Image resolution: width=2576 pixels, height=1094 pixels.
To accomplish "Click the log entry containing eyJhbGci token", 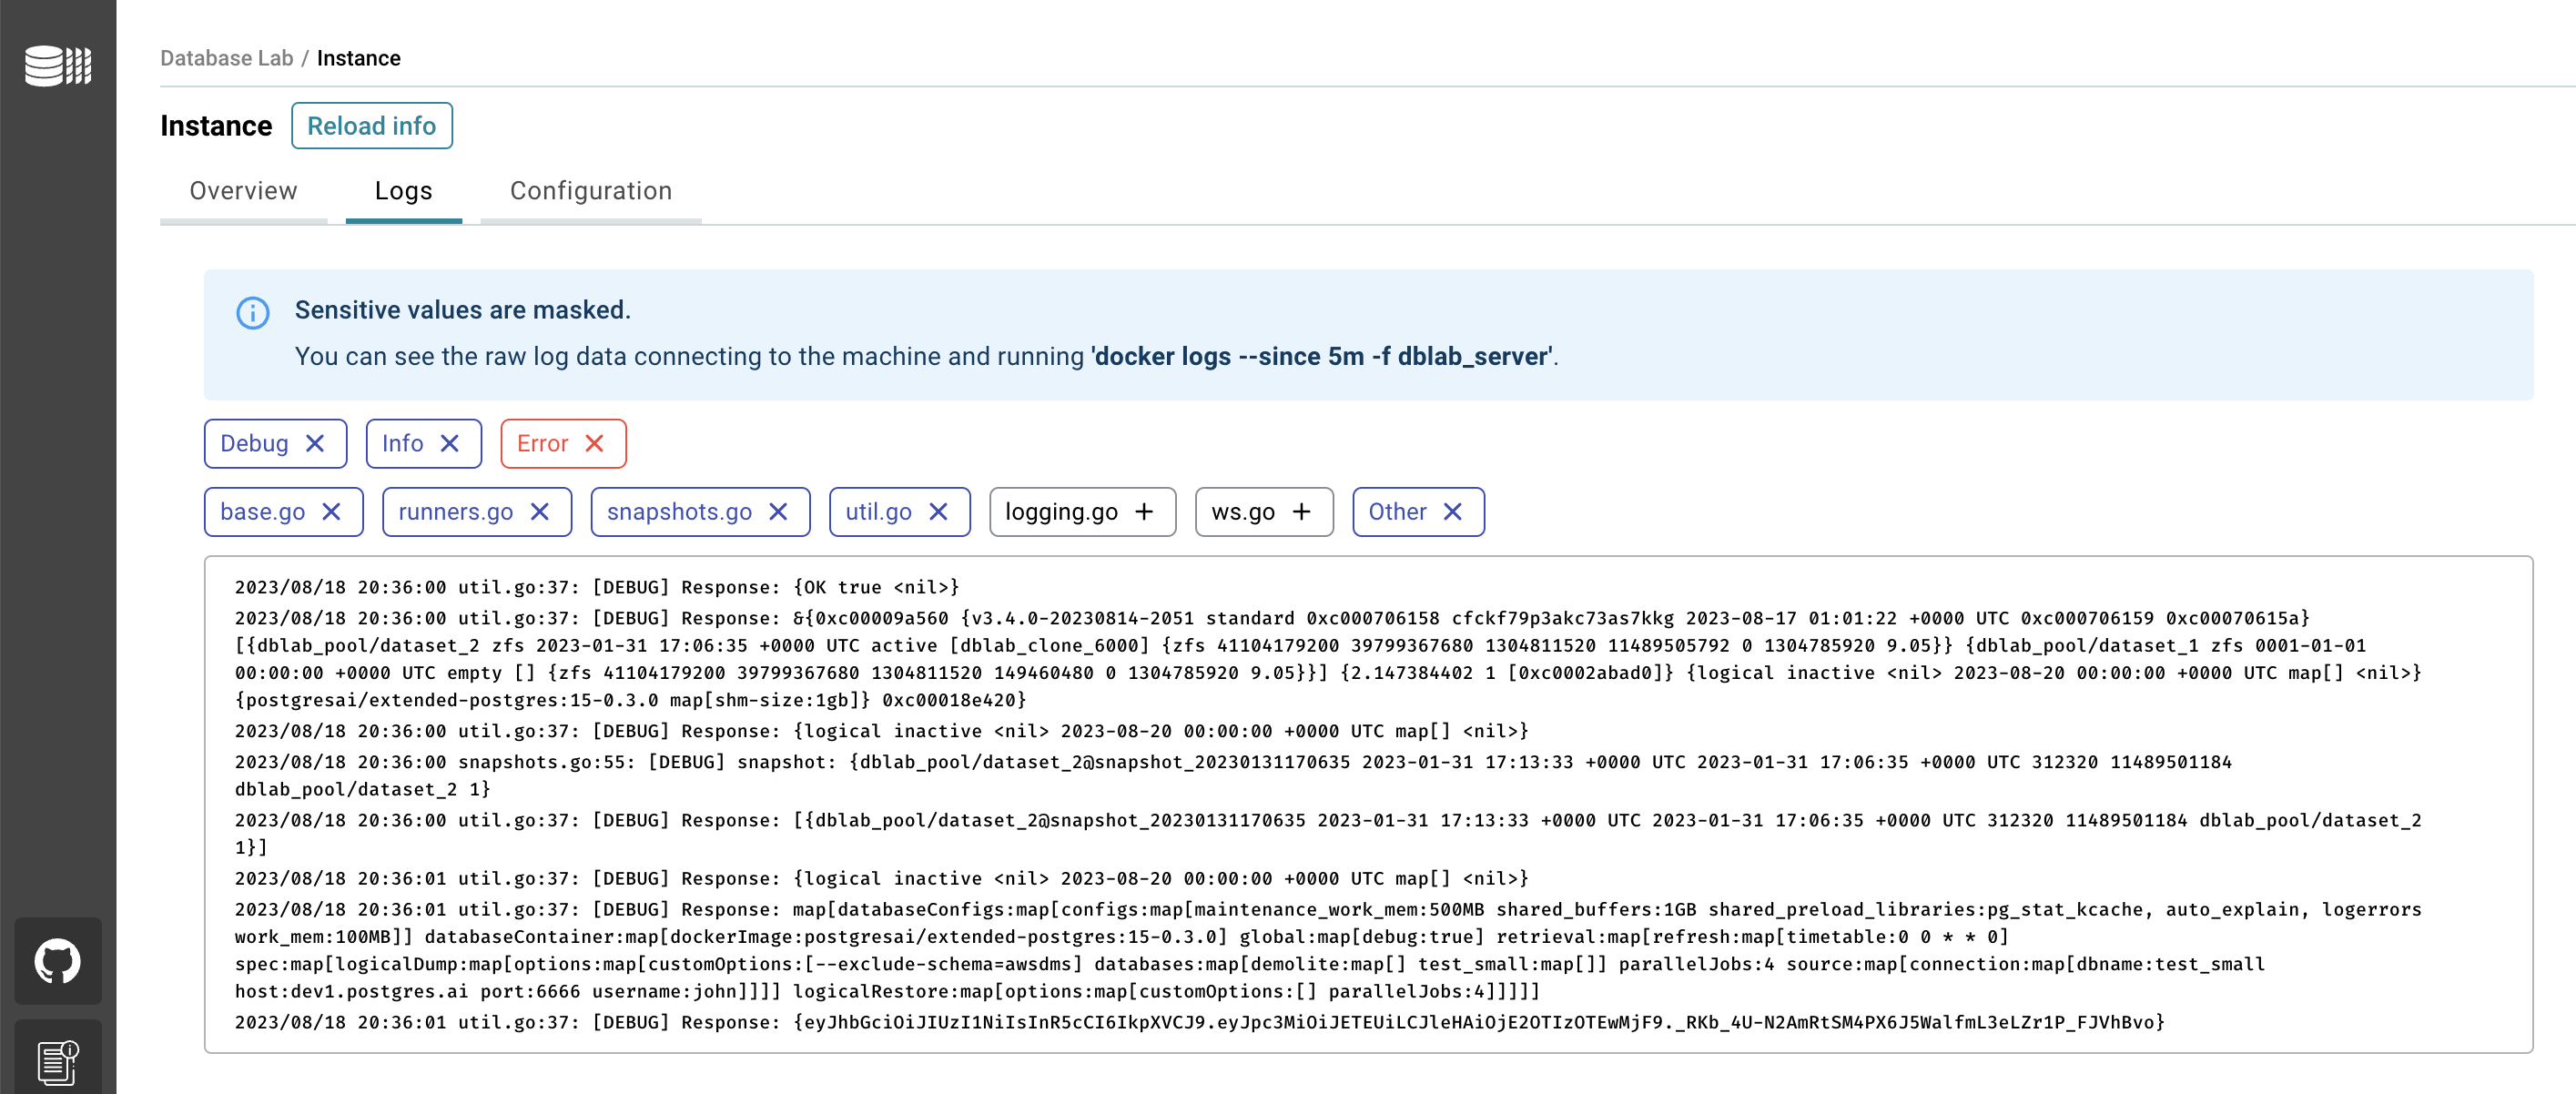I will click(1199, 1022).
